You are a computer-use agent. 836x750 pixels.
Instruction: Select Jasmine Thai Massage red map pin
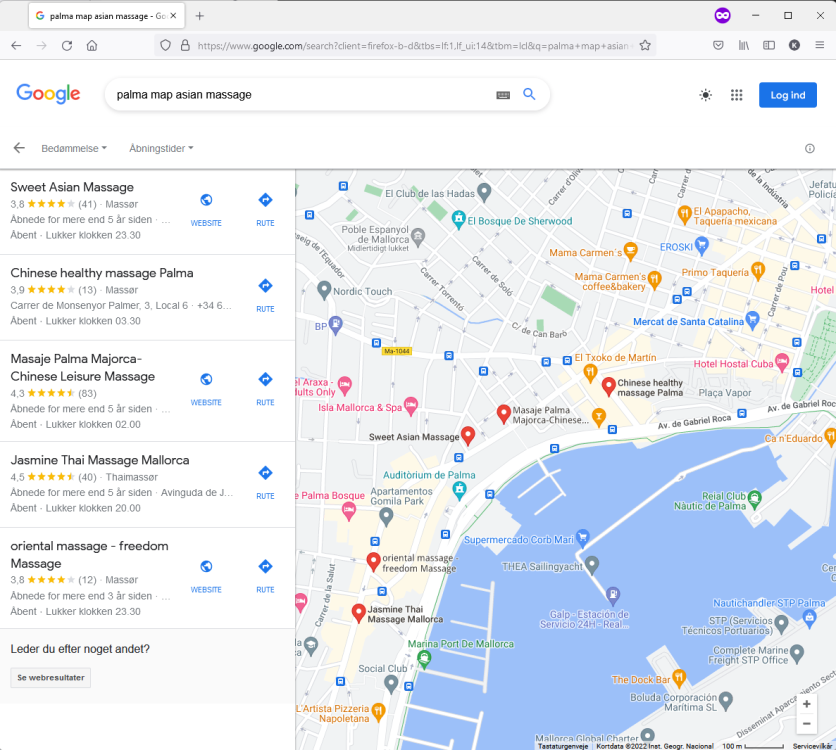(x=358, y=613)
